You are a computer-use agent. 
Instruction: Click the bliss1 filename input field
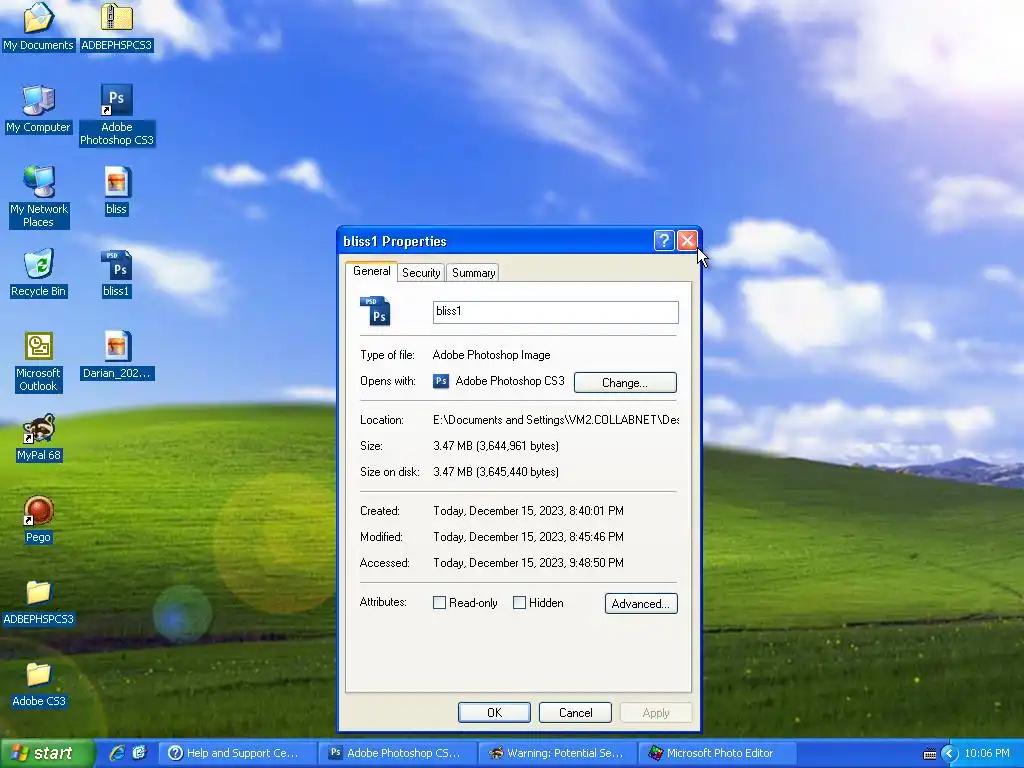pyautogui.click(x=556, y=312)
